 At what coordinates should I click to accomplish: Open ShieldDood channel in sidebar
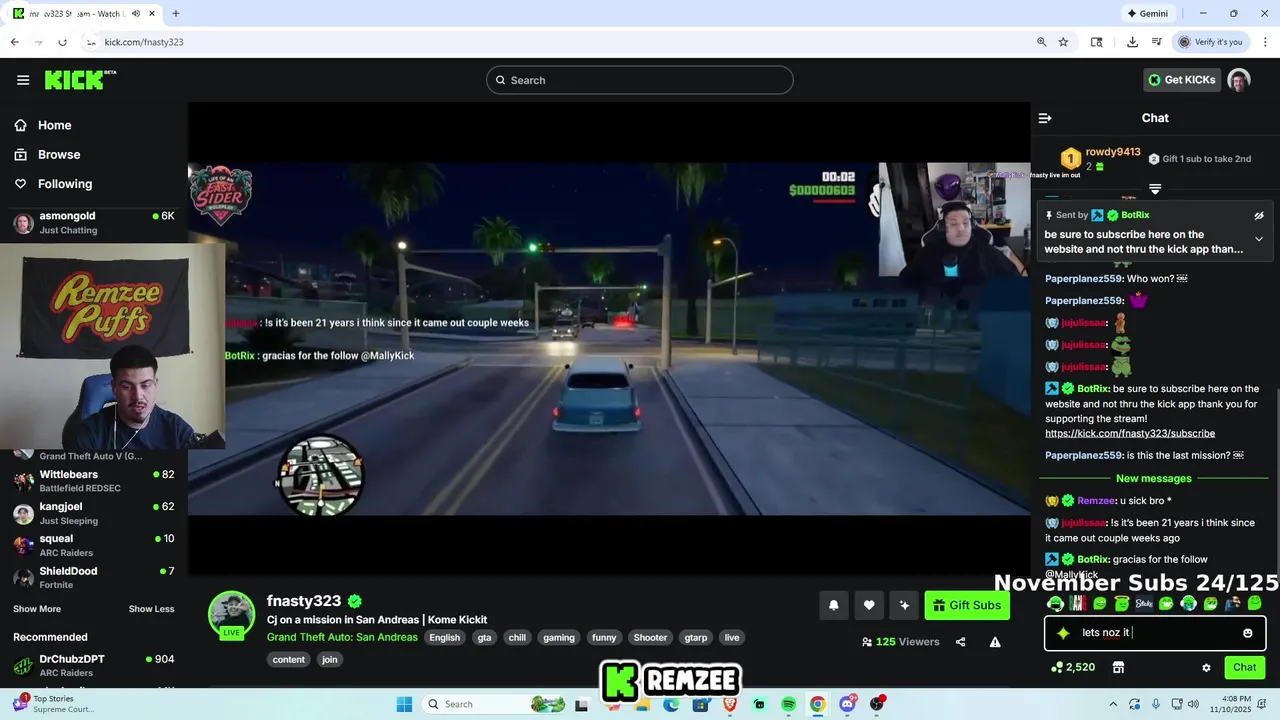click(94, 577)
